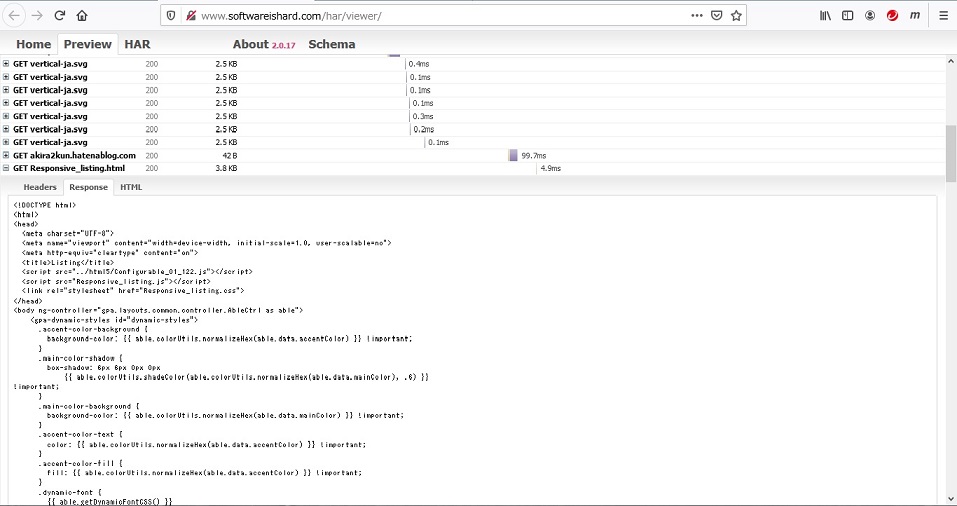This screenshot has height=506, width=957.
Task: Expand the vertical-ja.svg request with 0.2ms
Action: [x=5, y=129]
